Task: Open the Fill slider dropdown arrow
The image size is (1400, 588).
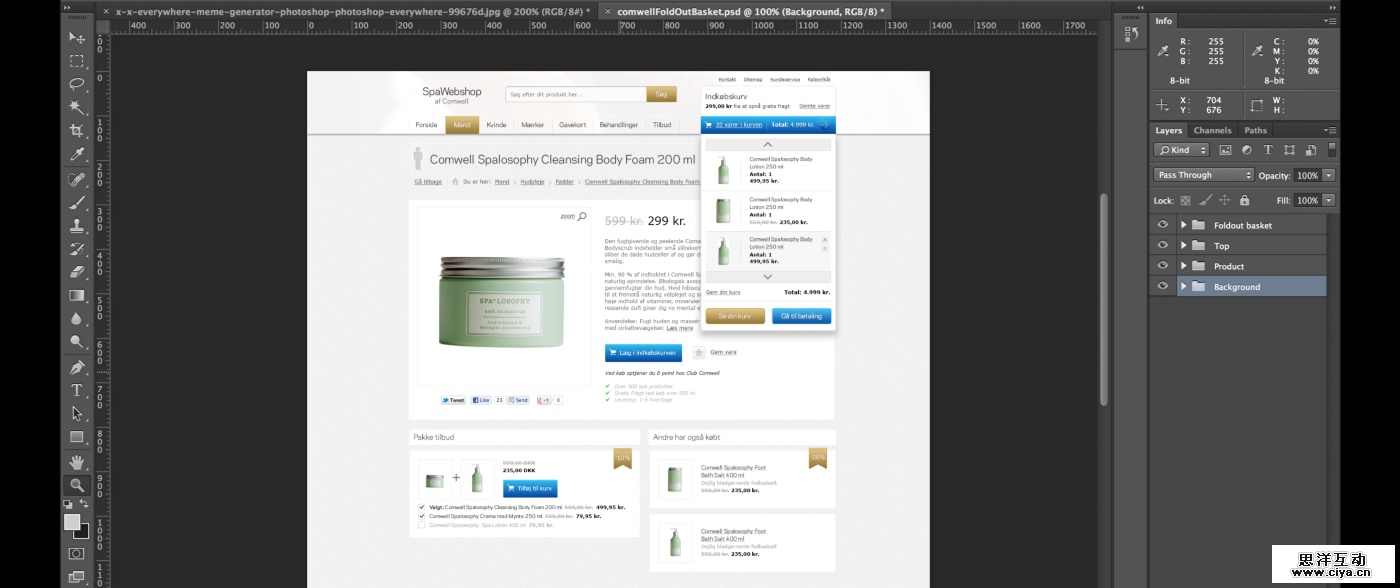Action: click(x=1329, y=200)
